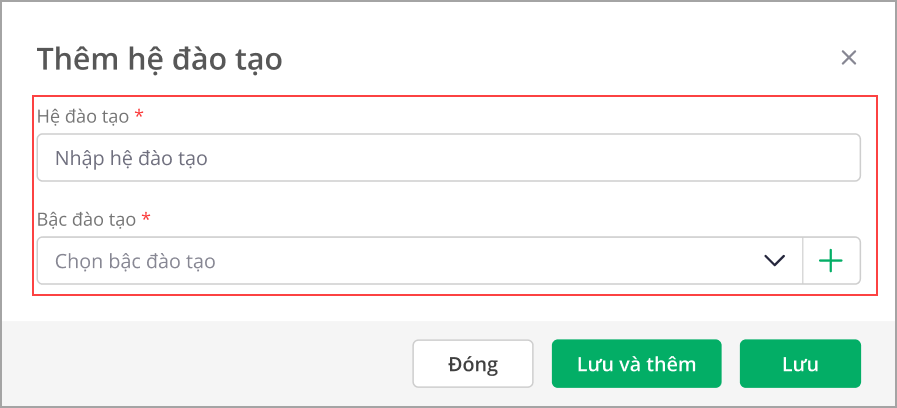The width and height of the screenshot is (897, 408).
Task: Open the Chọn bậc đào tạo combo box
Action: 400,261
